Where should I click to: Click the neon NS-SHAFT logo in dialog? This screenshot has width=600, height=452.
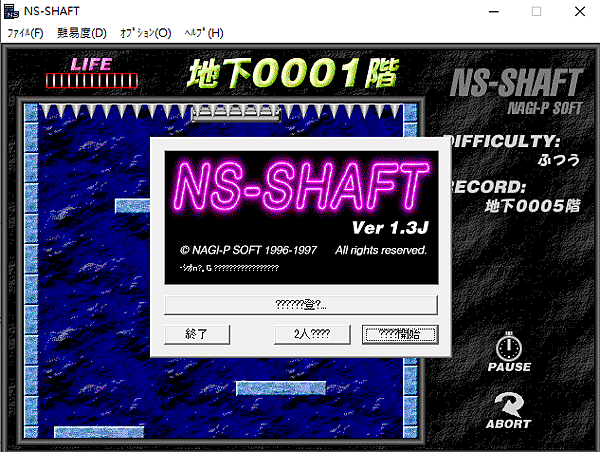[x=302, y=185]
